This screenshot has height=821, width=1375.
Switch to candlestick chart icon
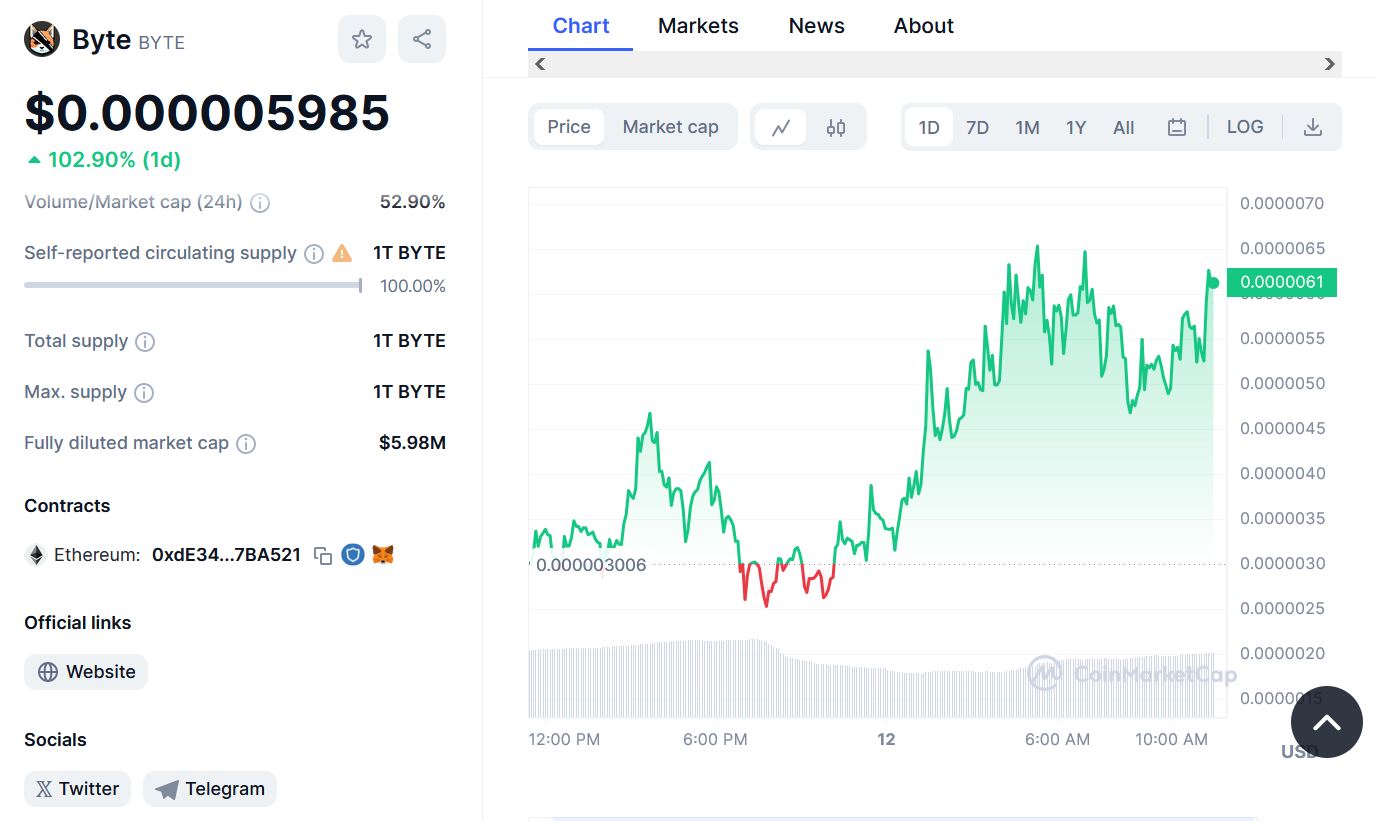coord(836,127)
